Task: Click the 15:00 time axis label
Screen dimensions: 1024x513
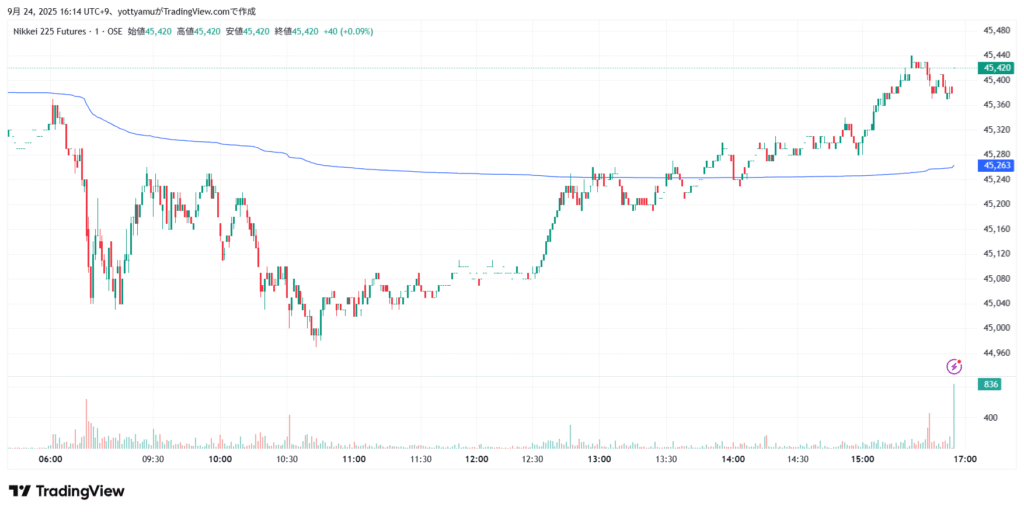Action: (x=862, y=459)
